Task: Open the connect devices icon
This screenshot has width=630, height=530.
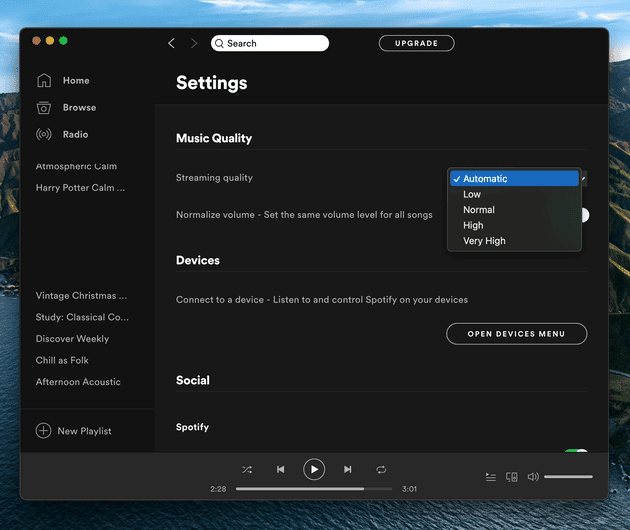Action: point(511,477)
